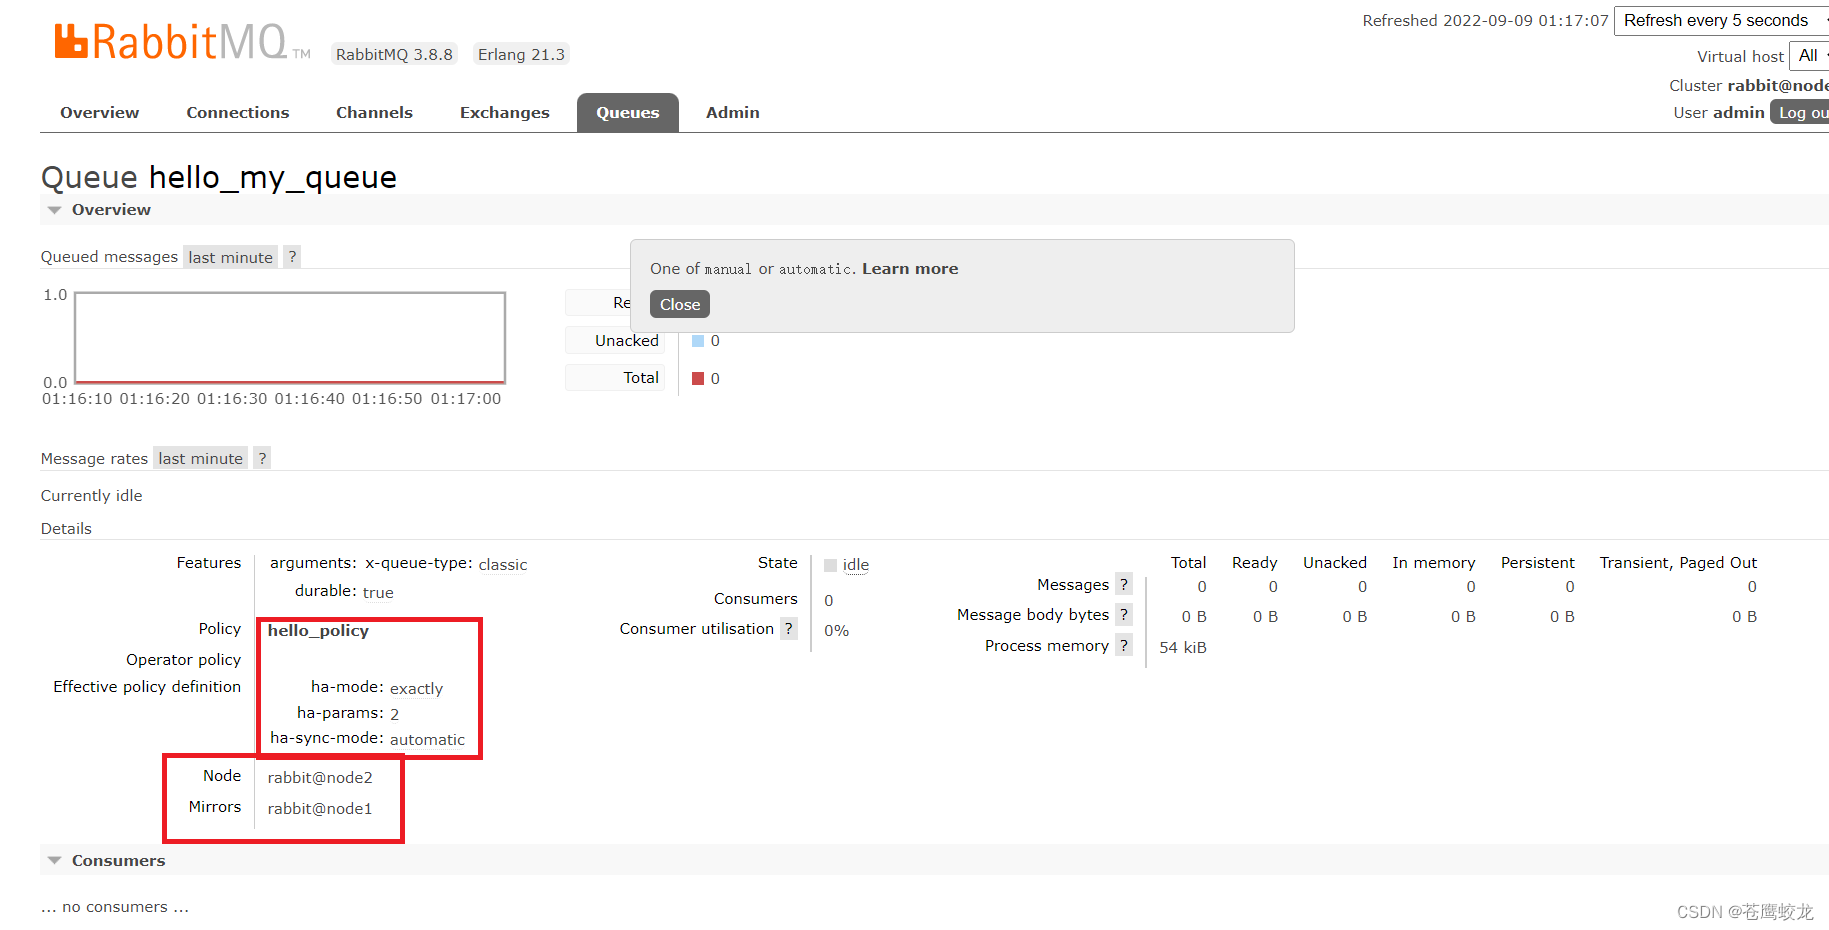Open the refresh interval dropdown
The image size is (1829, 930).
point(1721,21)
